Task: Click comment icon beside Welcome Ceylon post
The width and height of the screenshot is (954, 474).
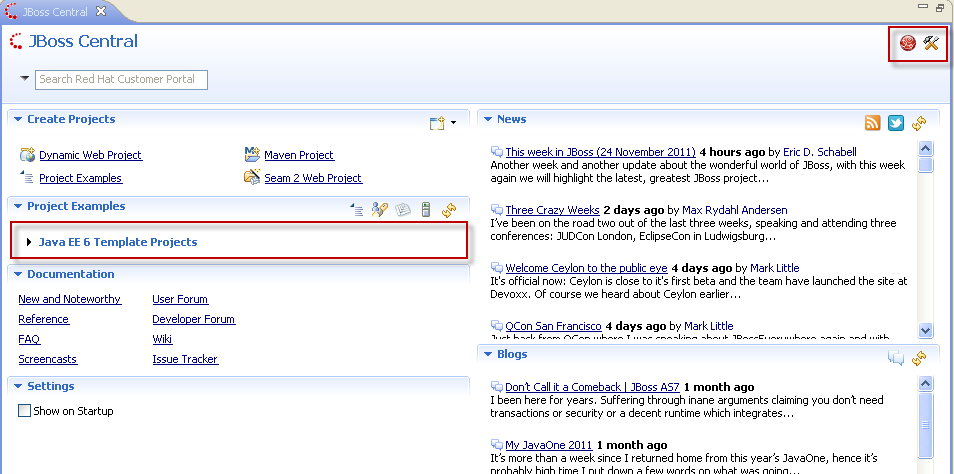Action: click(x=496, y=268)
